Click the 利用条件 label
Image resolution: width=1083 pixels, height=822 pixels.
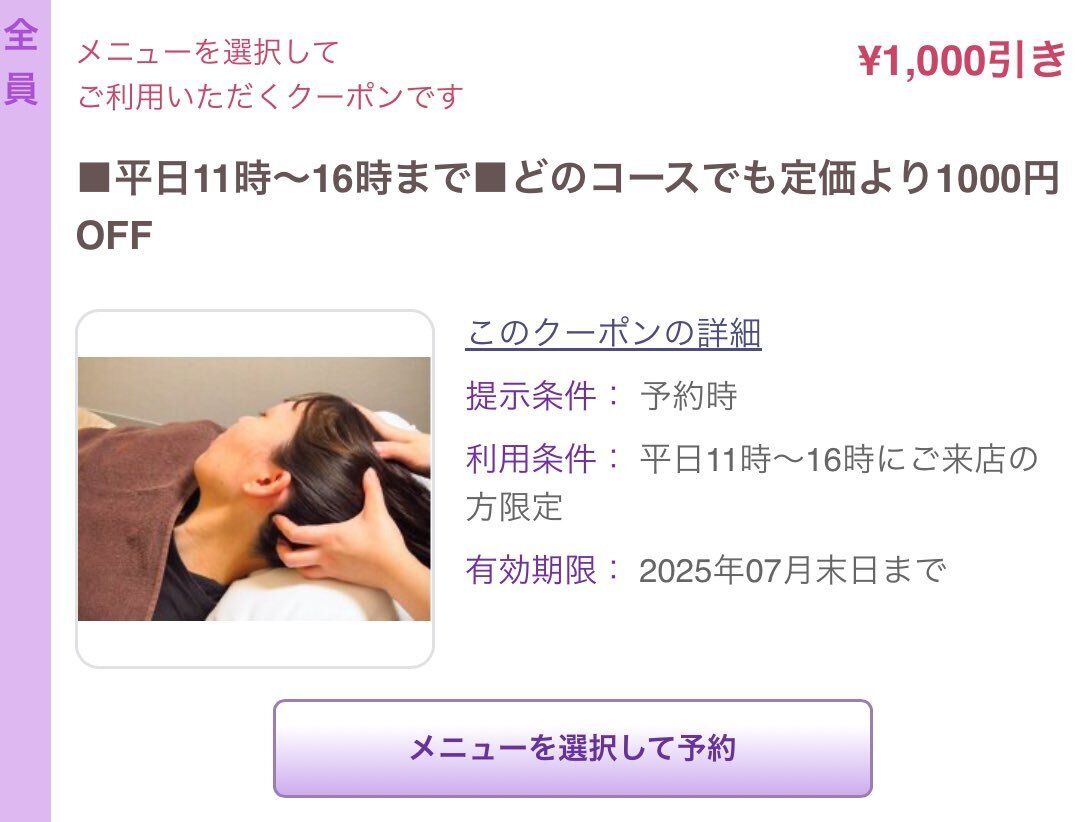(x=530, y=459)
